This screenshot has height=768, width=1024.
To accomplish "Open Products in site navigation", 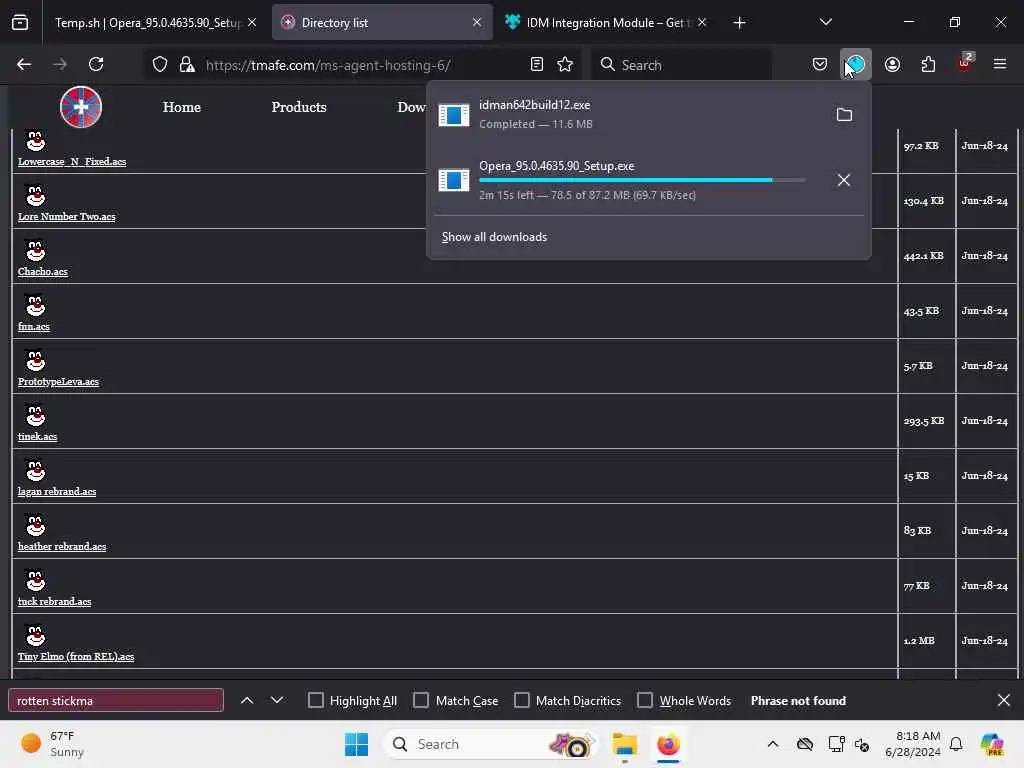I will tap(299, 107).
